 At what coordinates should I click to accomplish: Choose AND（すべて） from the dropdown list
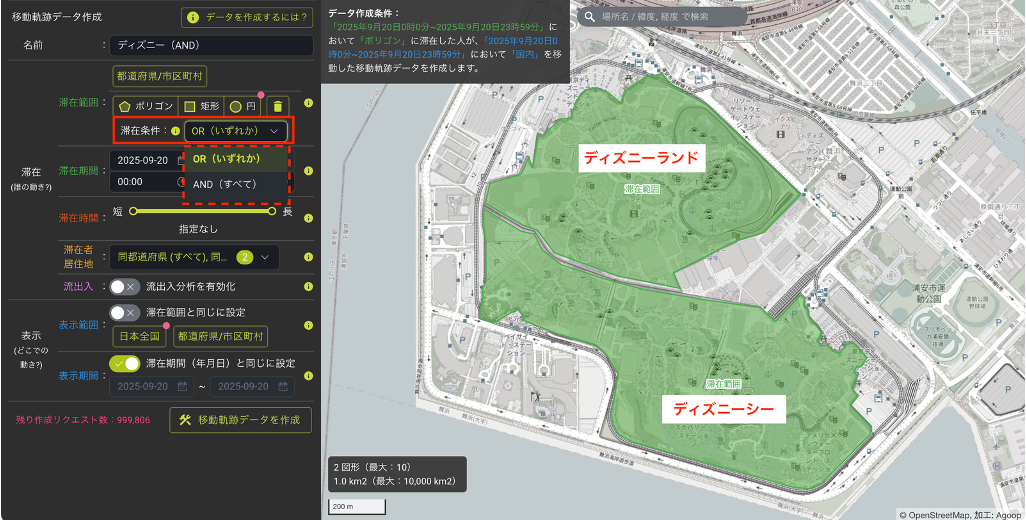pyautogui.click(x=224, y=184)
